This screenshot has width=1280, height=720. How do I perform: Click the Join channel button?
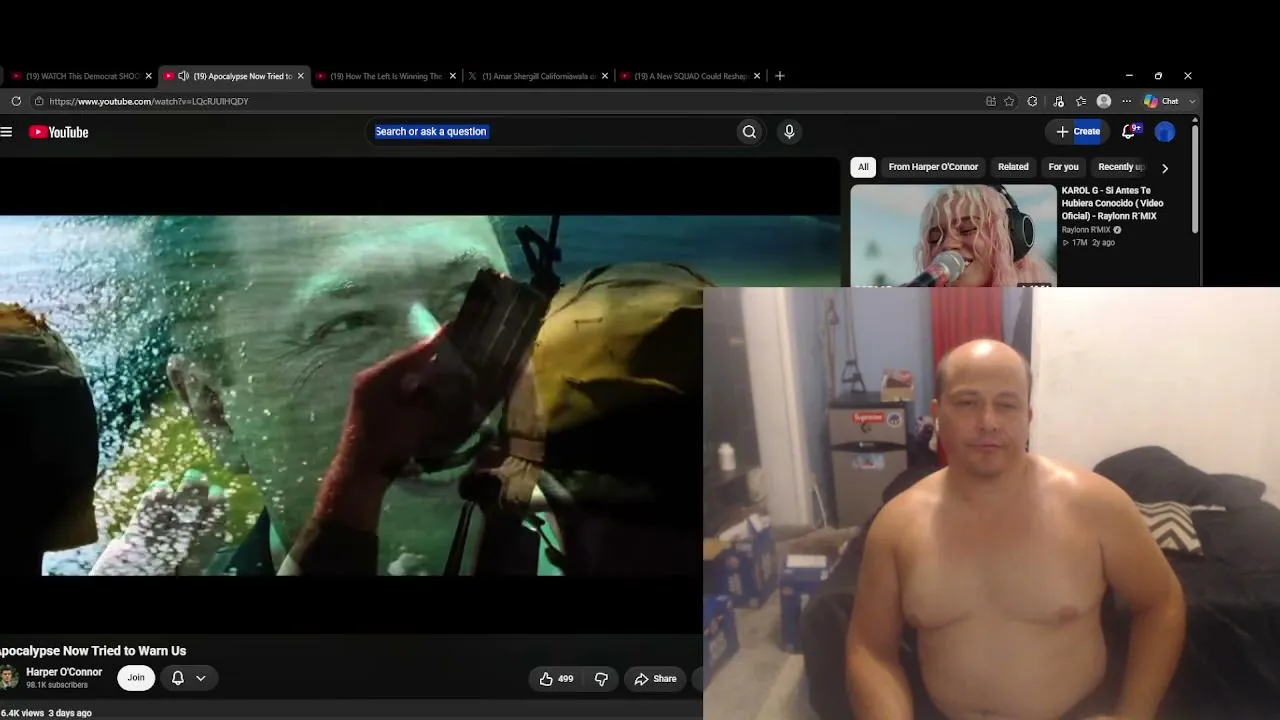[x=136, y=678]
